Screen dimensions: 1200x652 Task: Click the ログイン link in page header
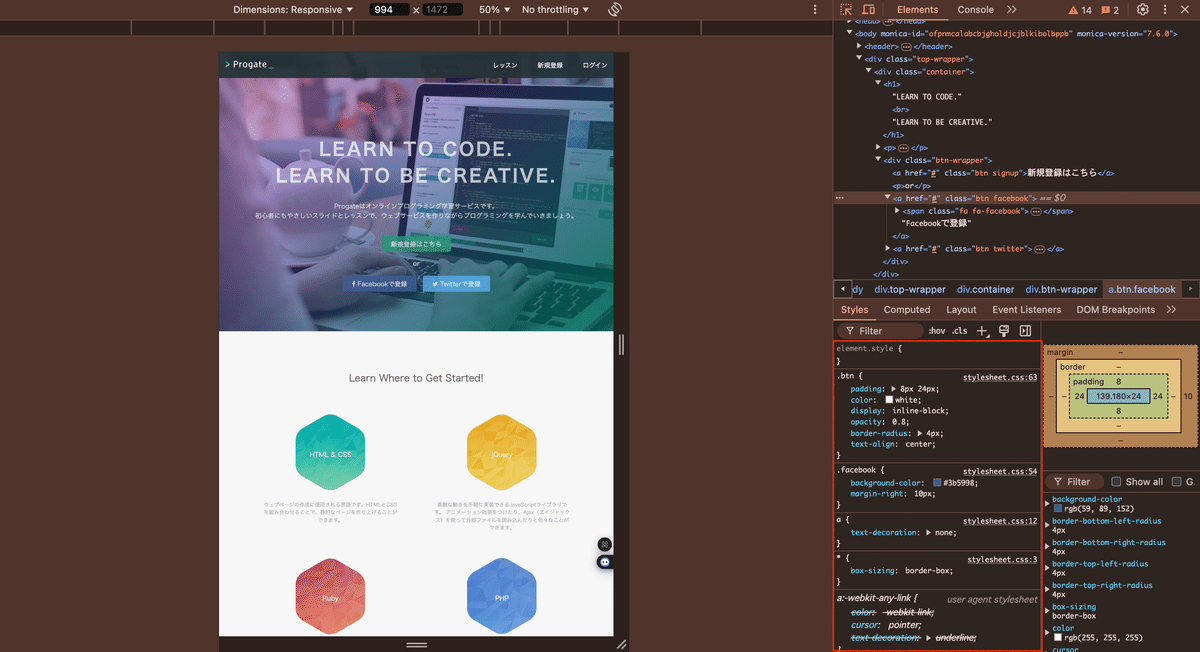595,65
